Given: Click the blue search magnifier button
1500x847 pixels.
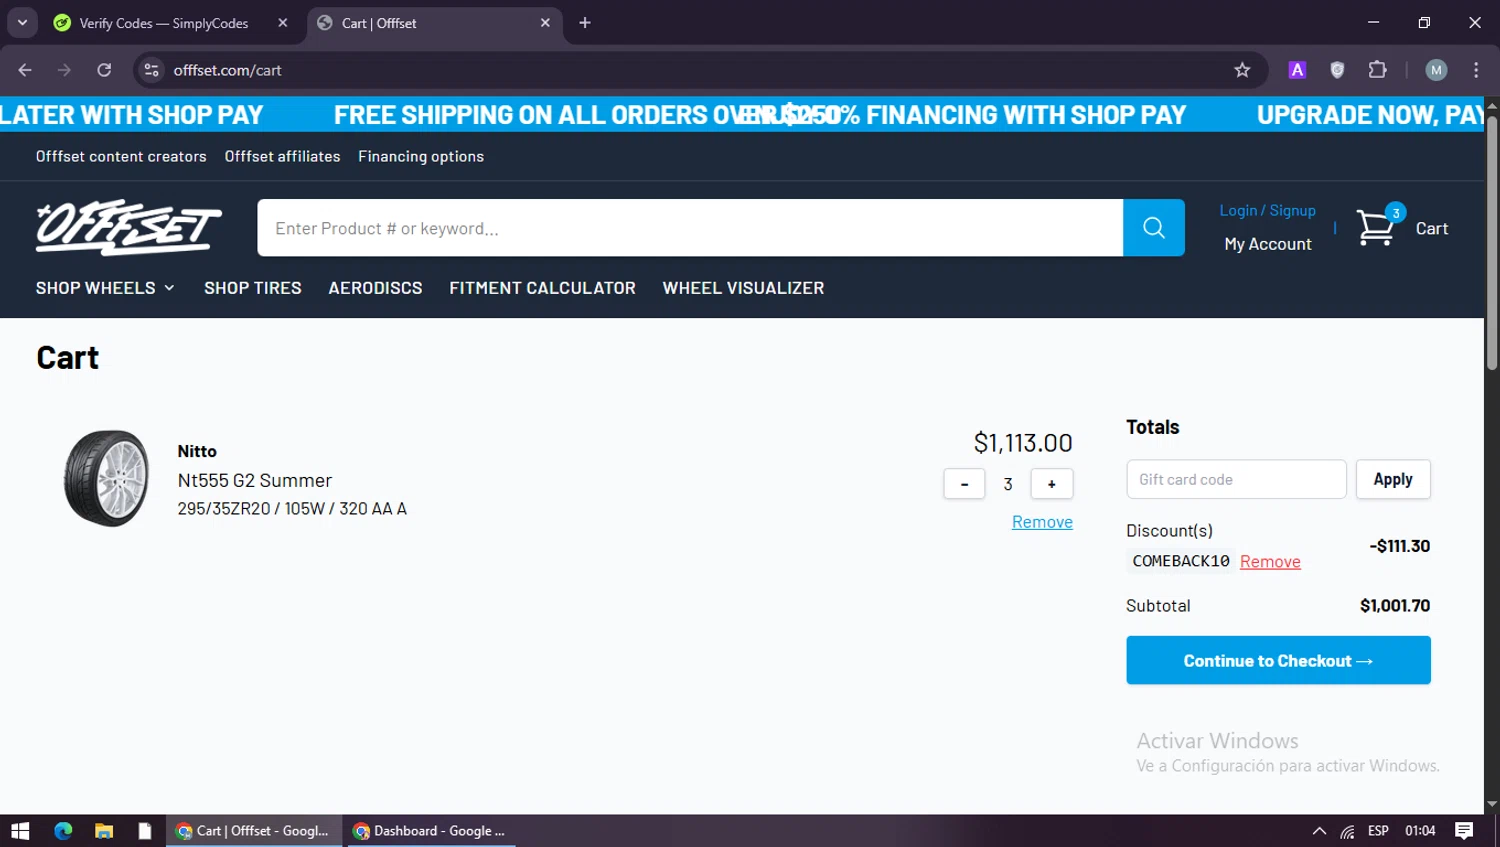Looking at the screenshot, I should click(1154, 228).
